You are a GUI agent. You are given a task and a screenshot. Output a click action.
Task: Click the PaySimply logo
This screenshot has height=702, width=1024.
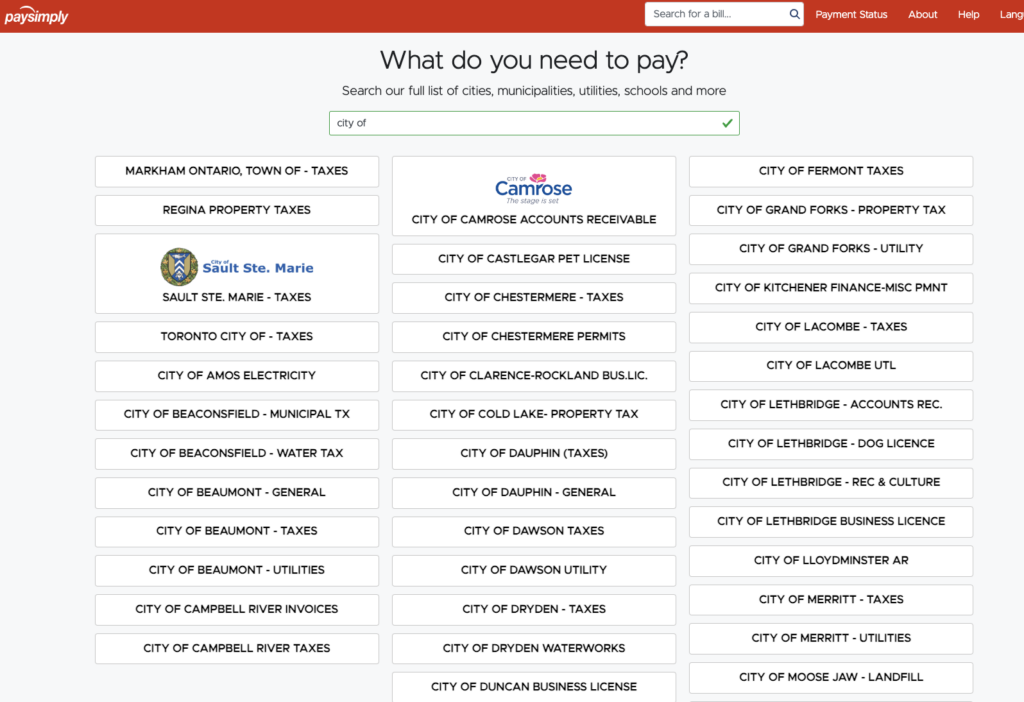pos(37,14)
